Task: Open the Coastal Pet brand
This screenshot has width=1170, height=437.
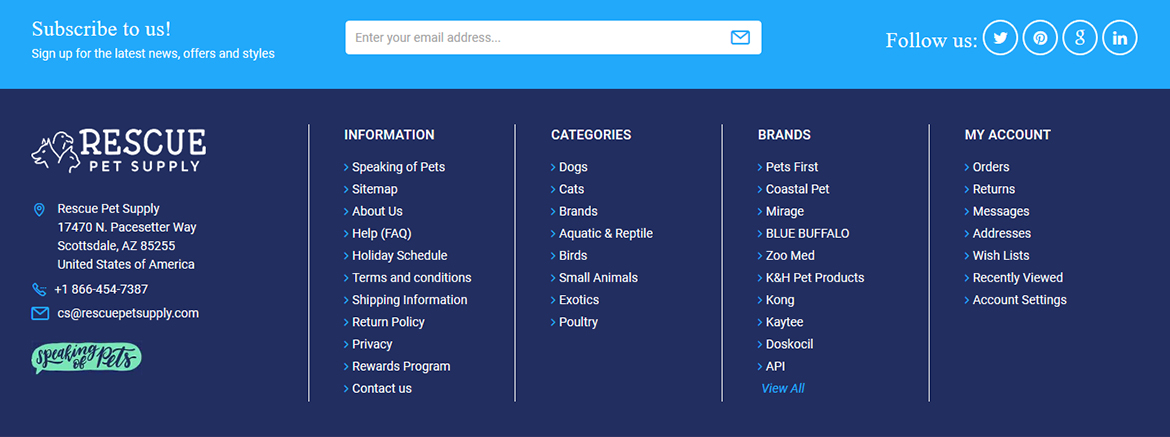Action: coord(798,189)
